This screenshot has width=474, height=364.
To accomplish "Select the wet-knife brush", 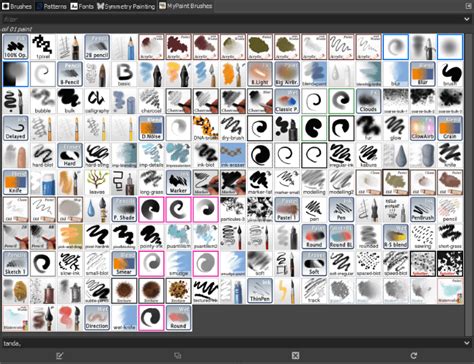I will coord(124,318).
